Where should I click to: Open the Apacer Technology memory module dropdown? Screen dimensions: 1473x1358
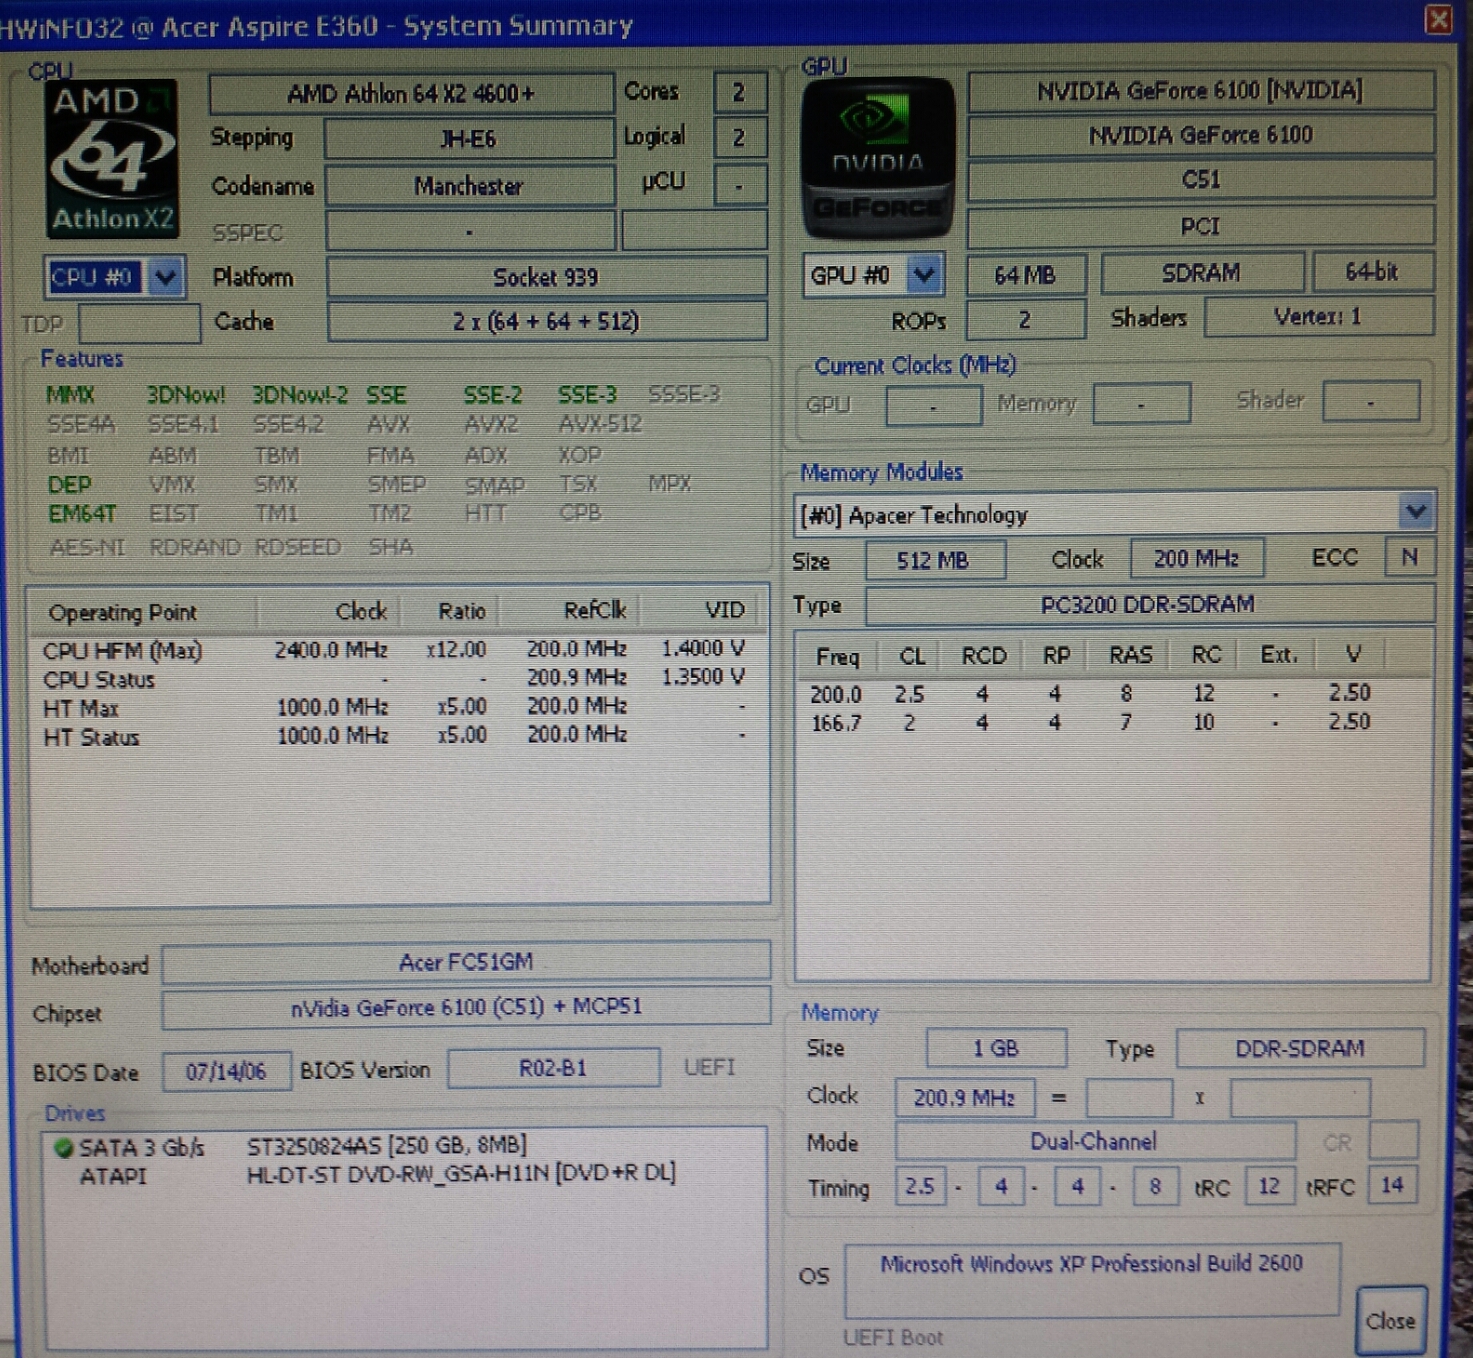click(x=1415, y=513)
